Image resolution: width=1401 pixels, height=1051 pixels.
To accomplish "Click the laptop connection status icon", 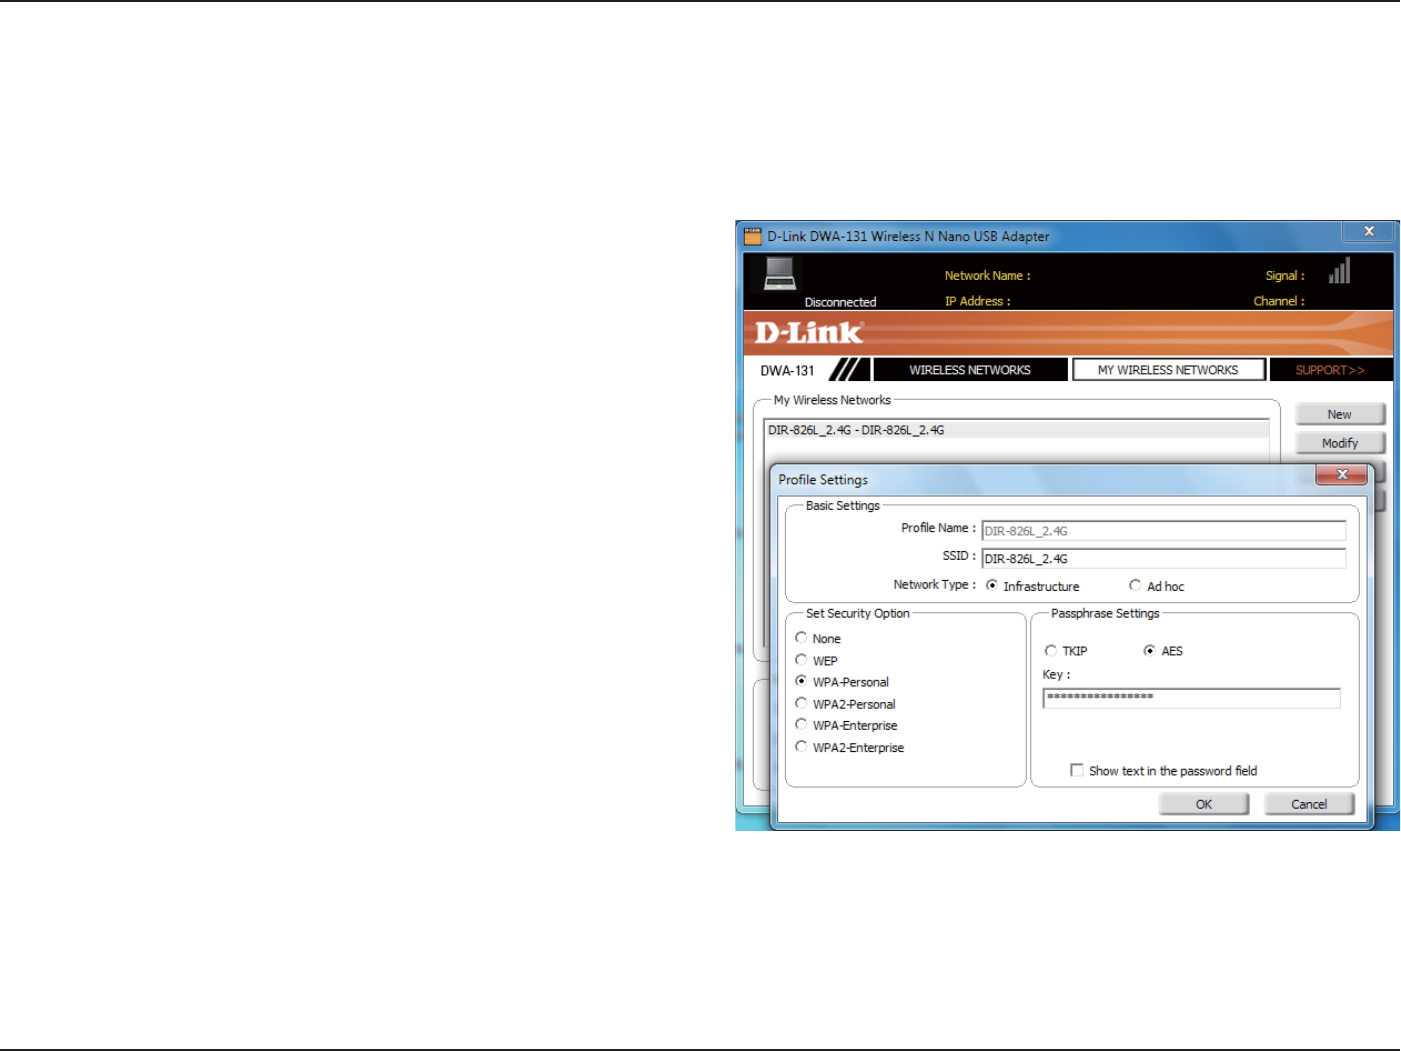I will click(780, 273).
